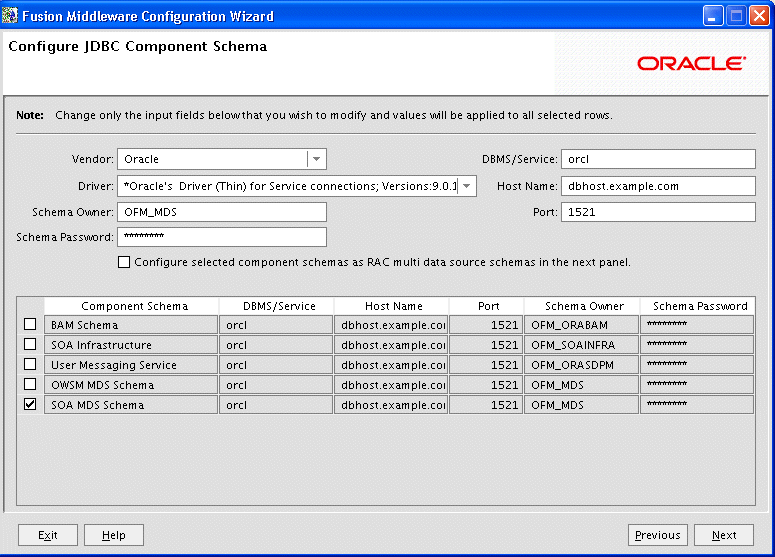The image size is (775, 557).
Task: Proceed with the Next button
Action: (724, 535)
